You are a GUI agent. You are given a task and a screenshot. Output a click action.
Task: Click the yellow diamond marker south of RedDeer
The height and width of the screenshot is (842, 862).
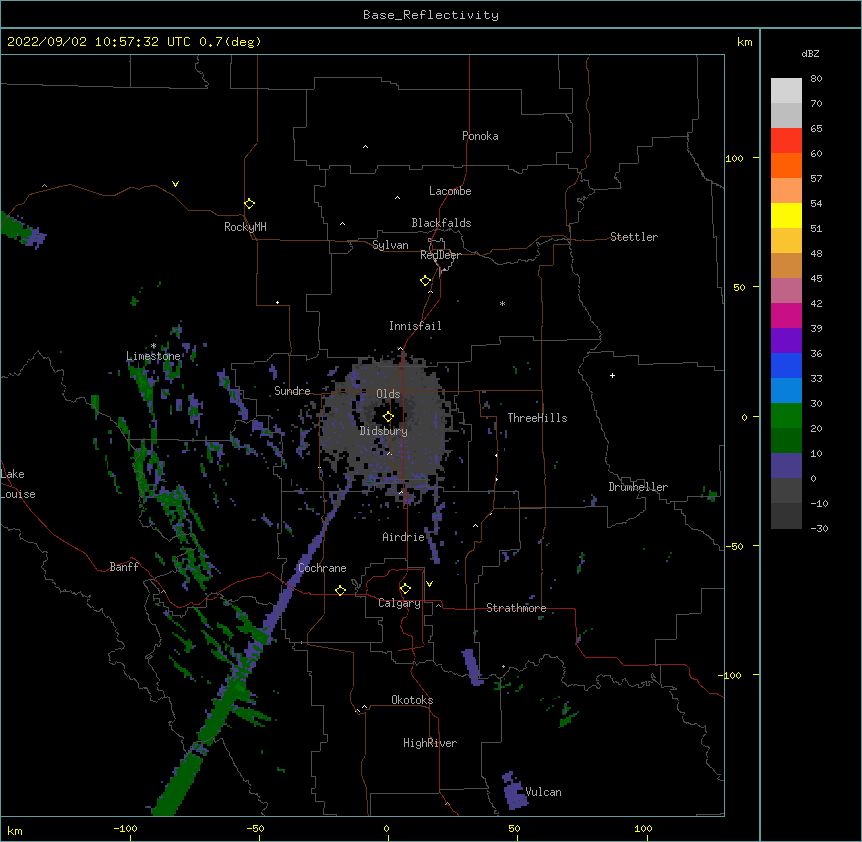425,281
